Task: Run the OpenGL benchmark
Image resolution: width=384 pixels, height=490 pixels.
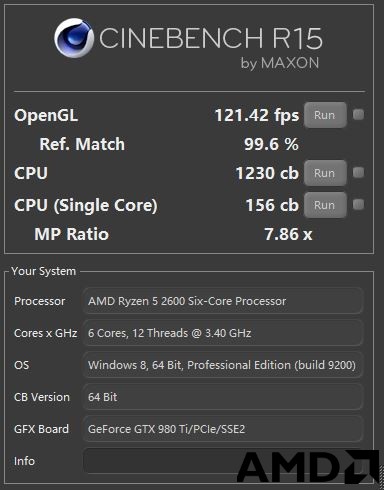Action: [325, 115]
